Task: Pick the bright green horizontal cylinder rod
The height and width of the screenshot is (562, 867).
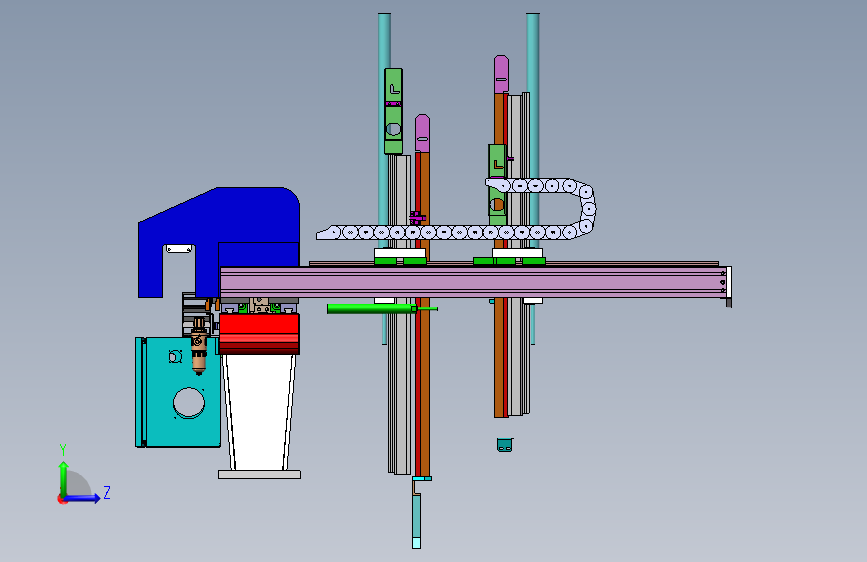Action: point(370,309)
